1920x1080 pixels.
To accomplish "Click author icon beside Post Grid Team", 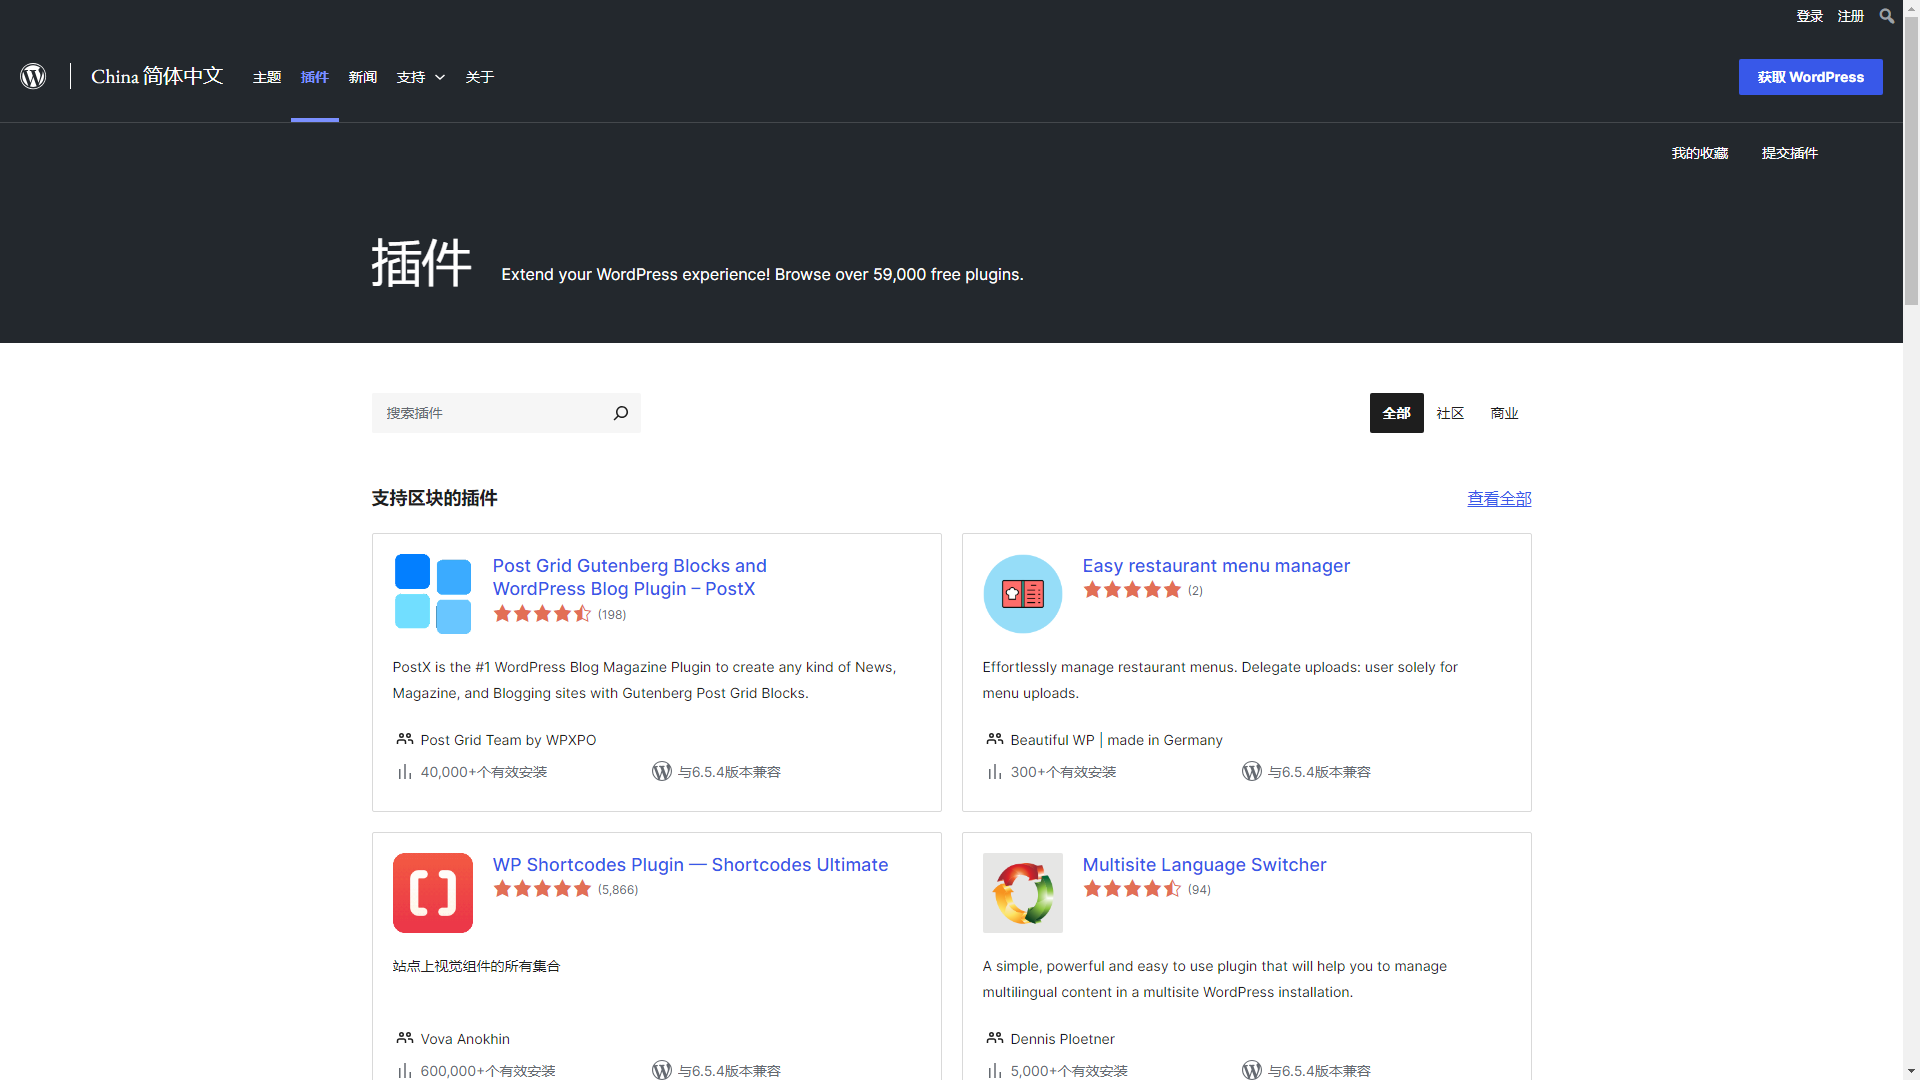I will pos(404,739).
